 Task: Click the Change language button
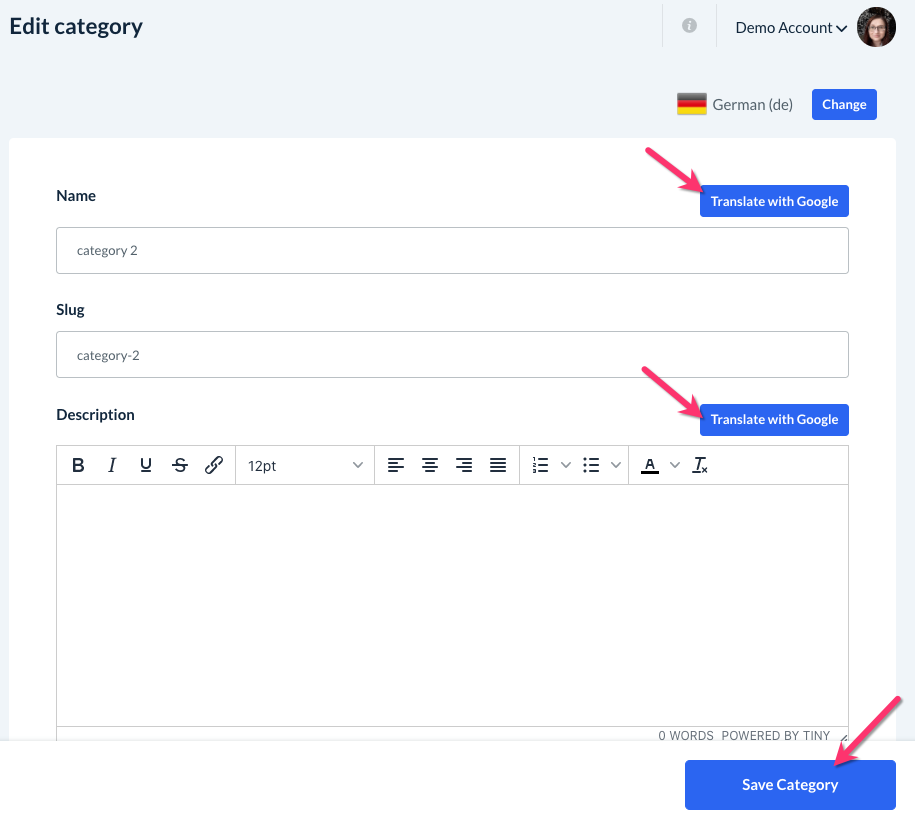tap(844, 104)
